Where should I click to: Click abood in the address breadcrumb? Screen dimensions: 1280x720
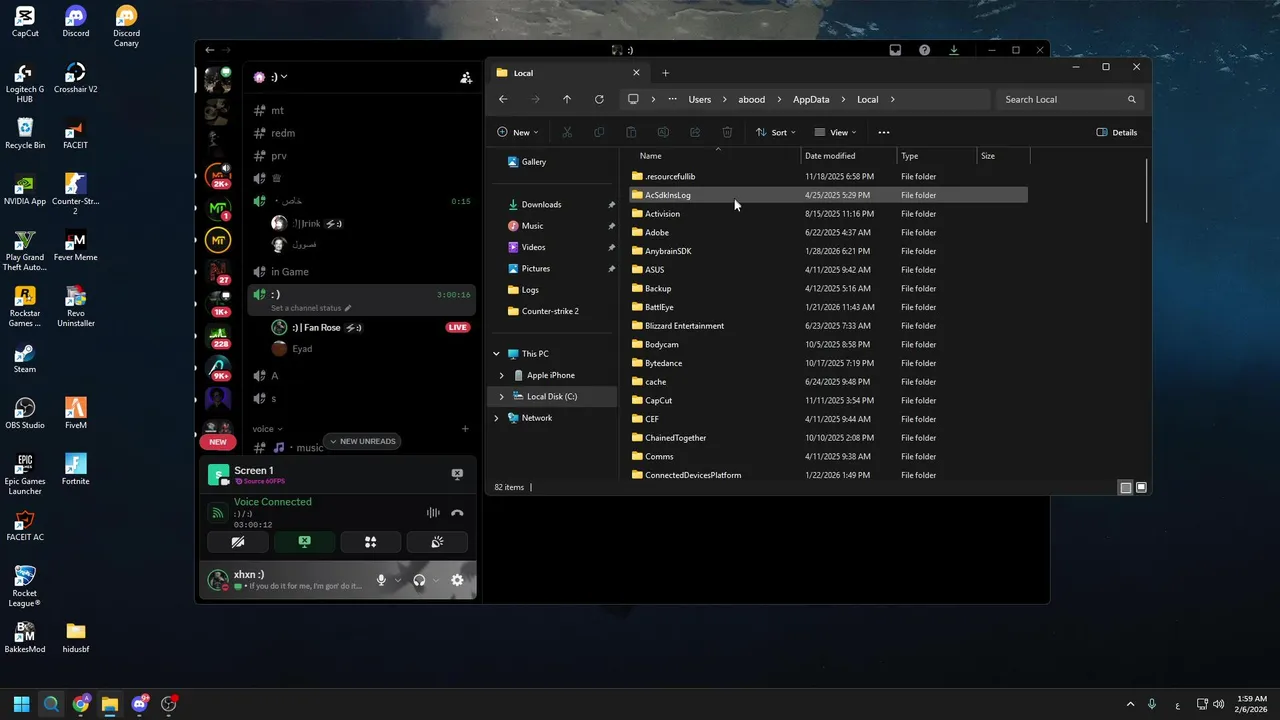[x=752, y=99]
